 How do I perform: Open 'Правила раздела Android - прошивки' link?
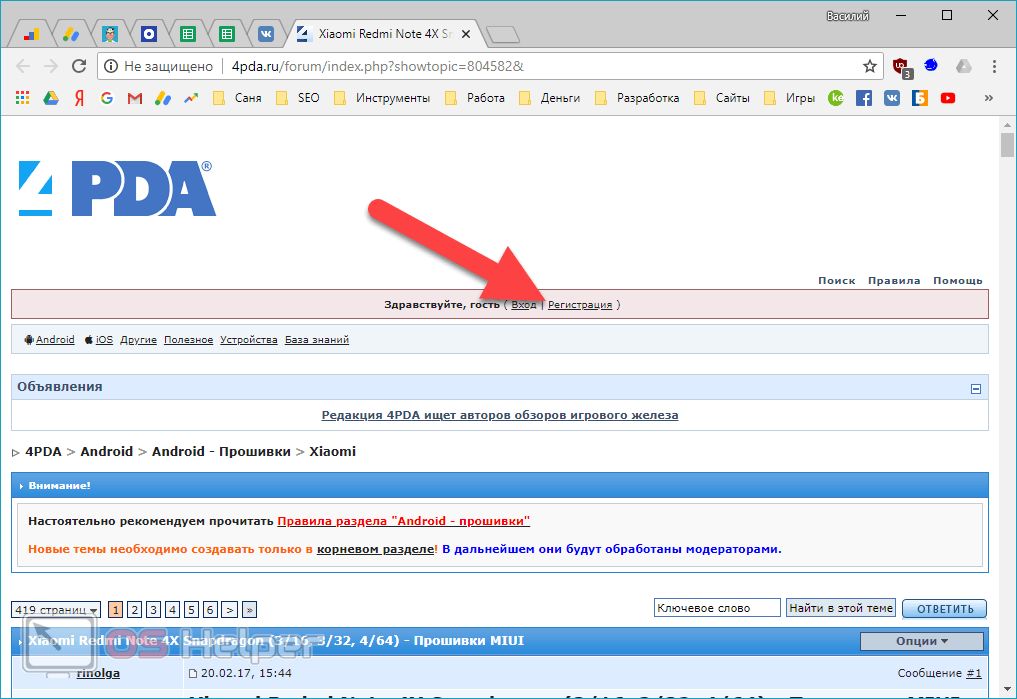(x=403, y=521)
